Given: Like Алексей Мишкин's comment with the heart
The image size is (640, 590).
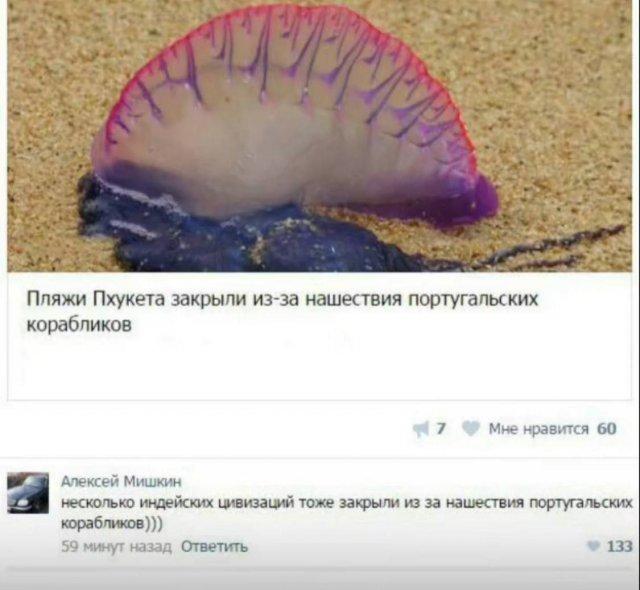Looking at the screenshot, I should click(x=593, y=546).
